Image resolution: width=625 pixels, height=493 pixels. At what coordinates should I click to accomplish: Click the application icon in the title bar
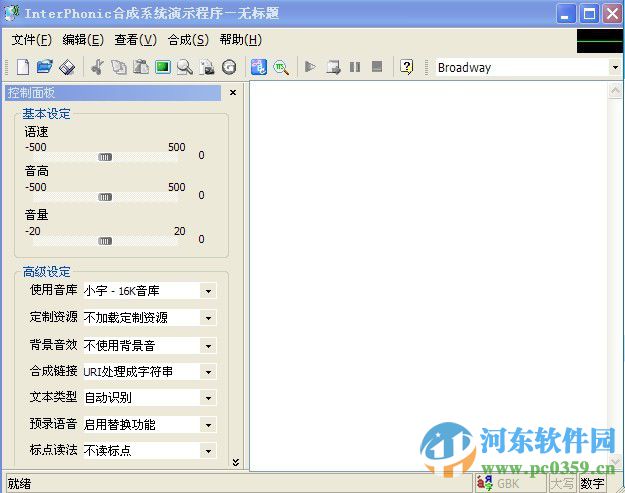click(12, 13)
